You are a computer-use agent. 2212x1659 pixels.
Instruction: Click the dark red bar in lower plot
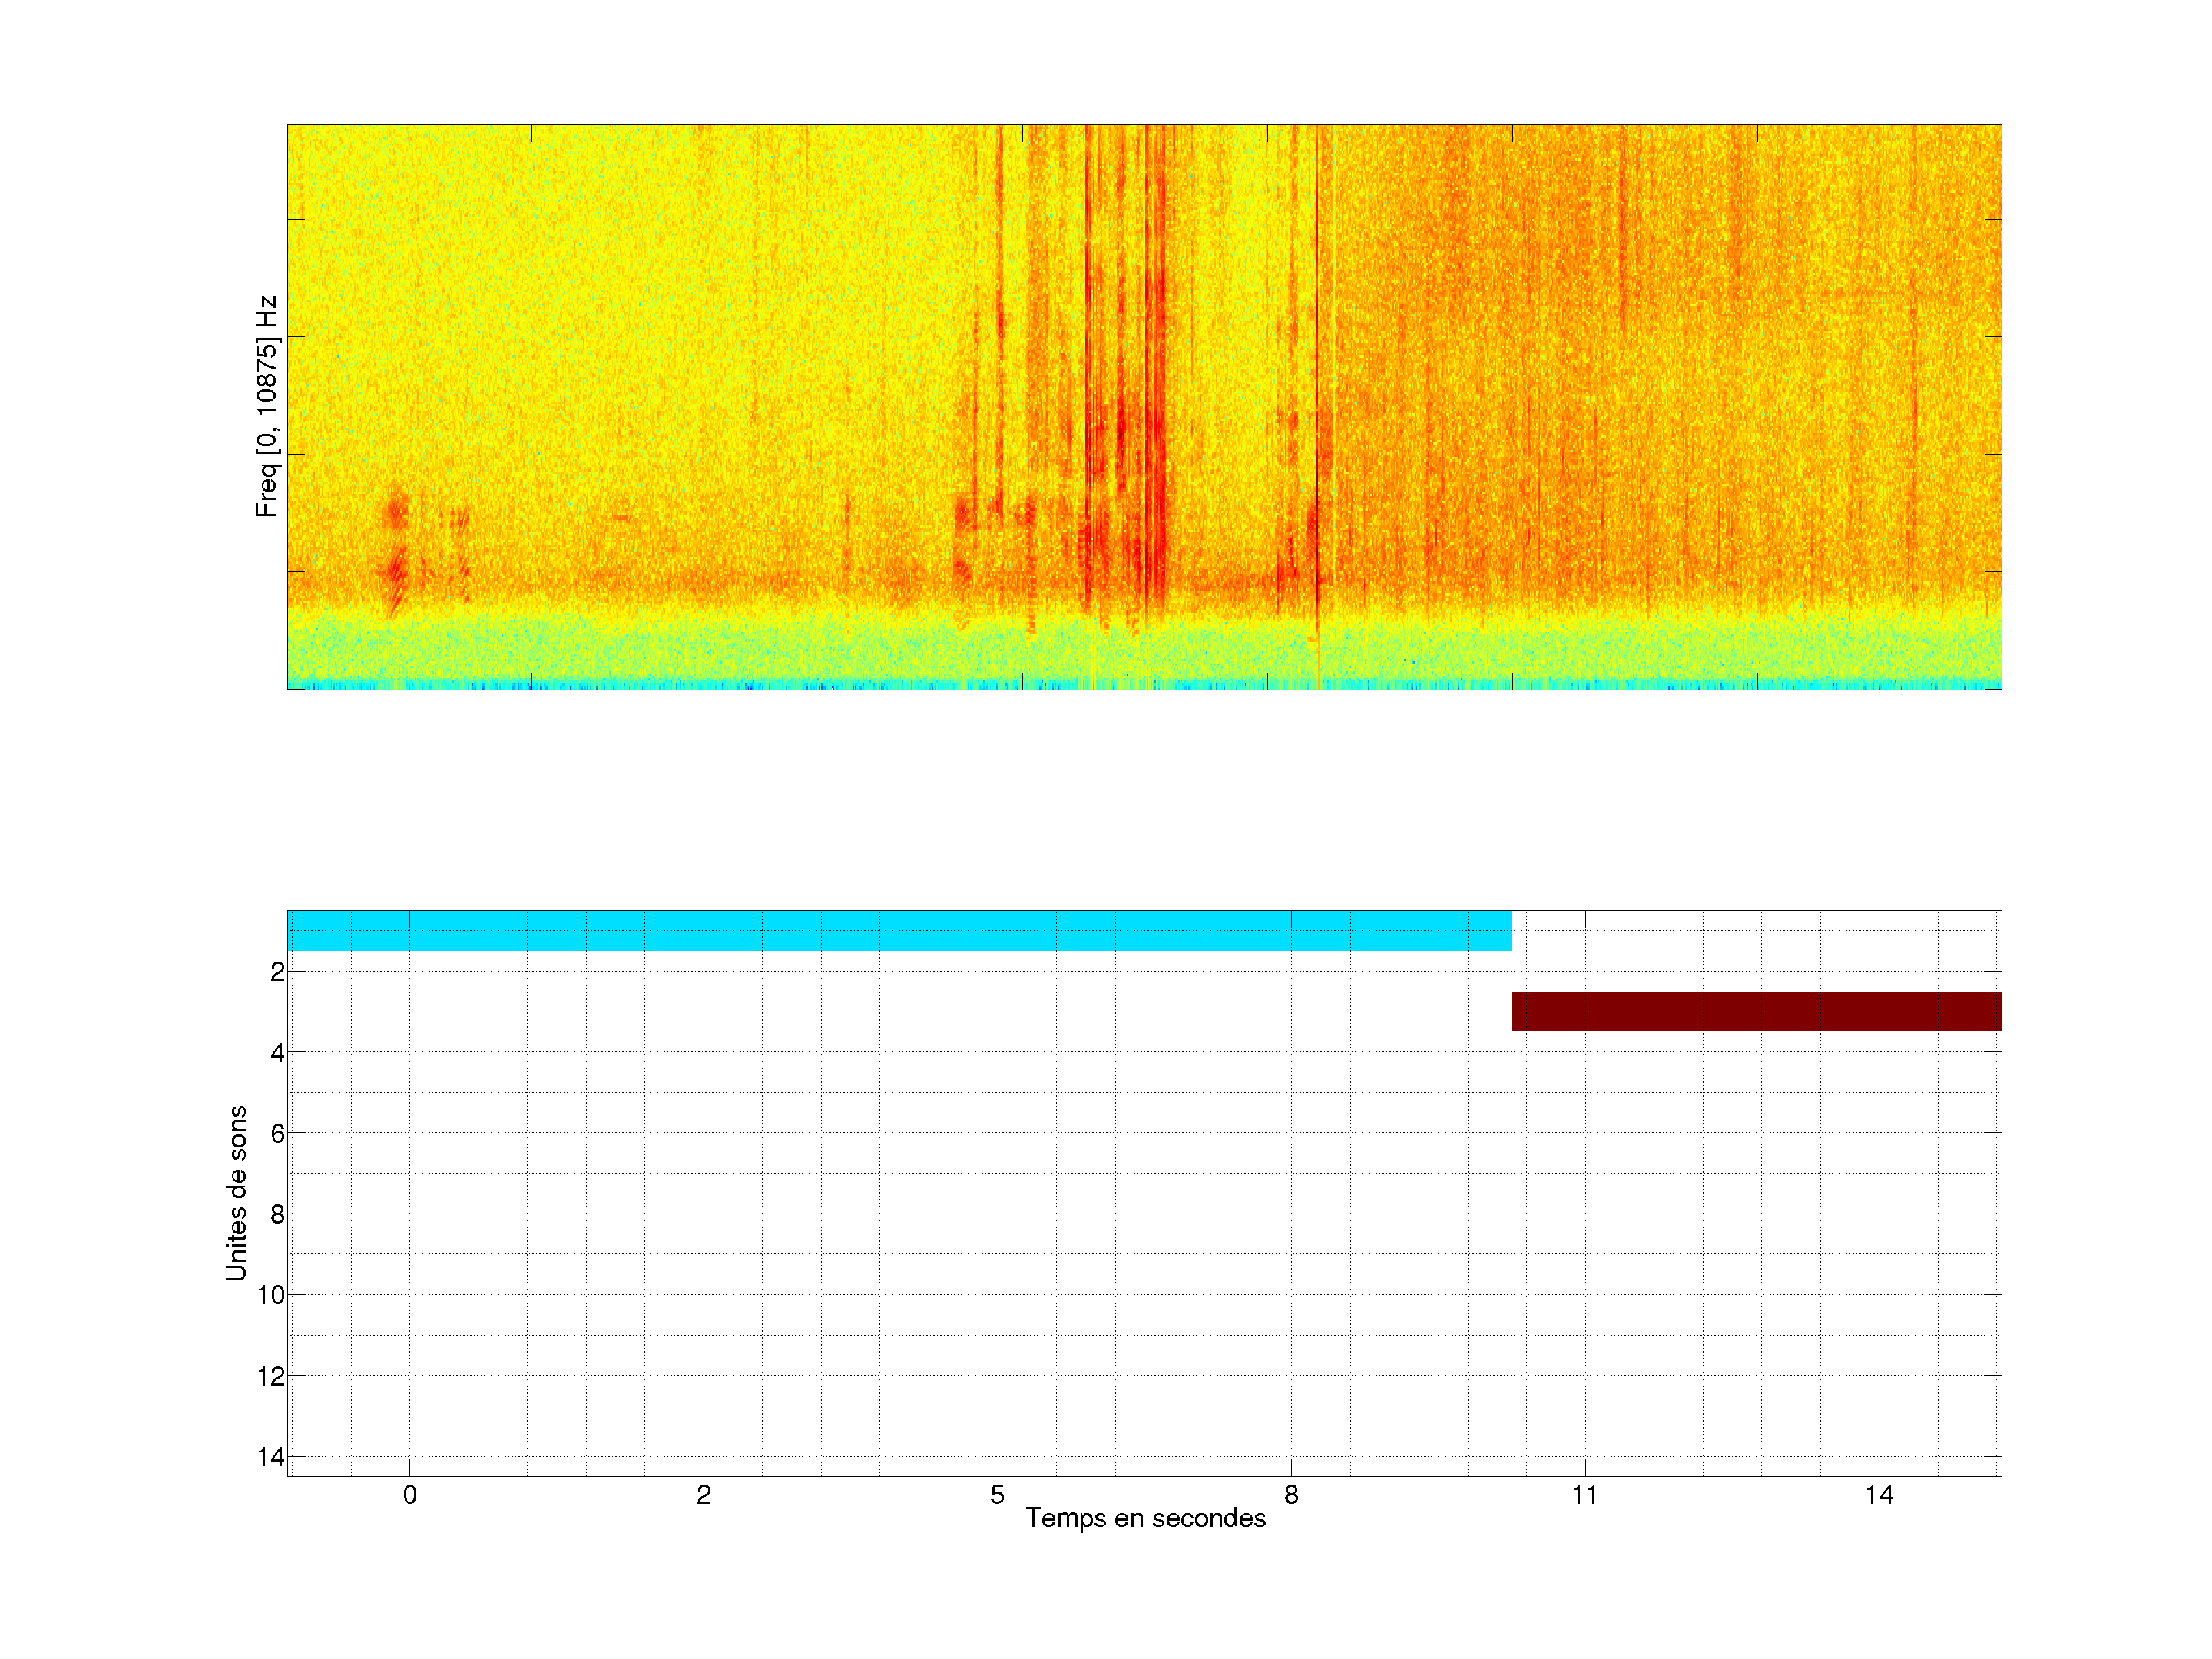(1756, 1011)
